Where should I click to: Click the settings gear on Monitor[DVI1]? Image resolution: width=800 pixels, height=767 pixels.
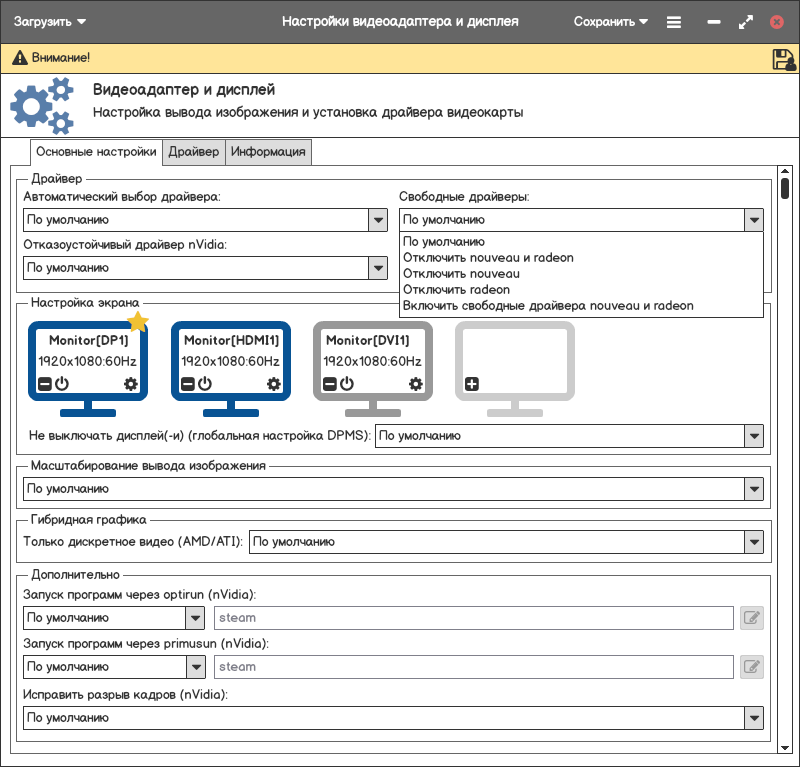coord(416,384)
